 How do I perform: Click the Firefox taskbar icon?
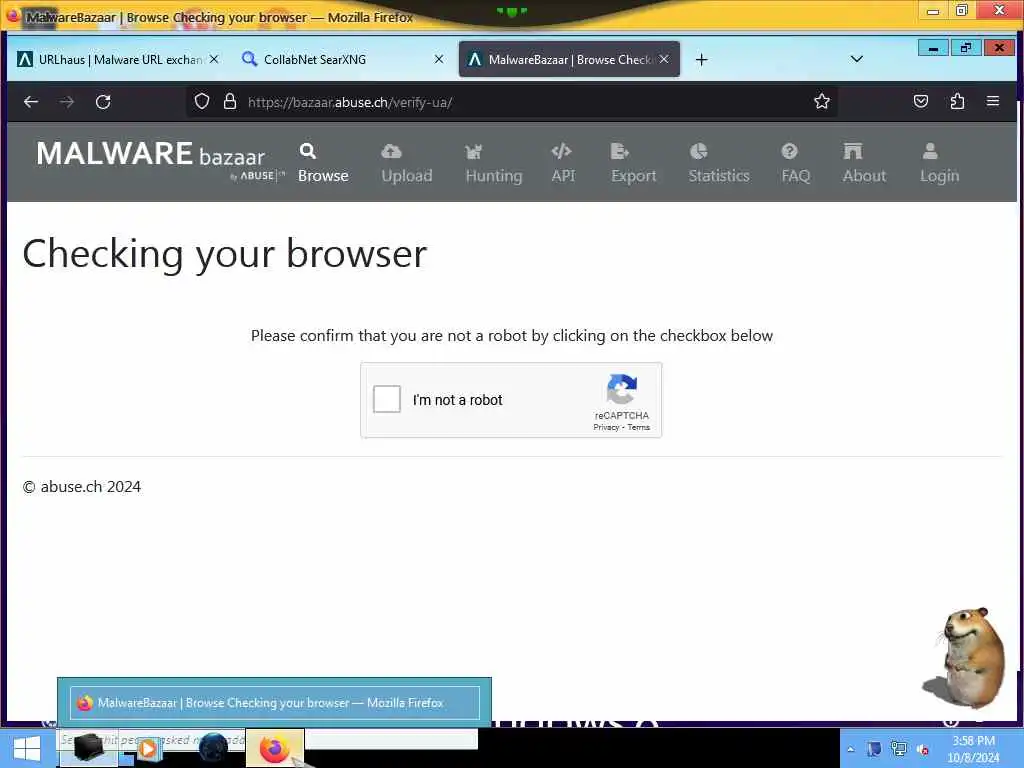pyautogui.click(x=275, y=748)
